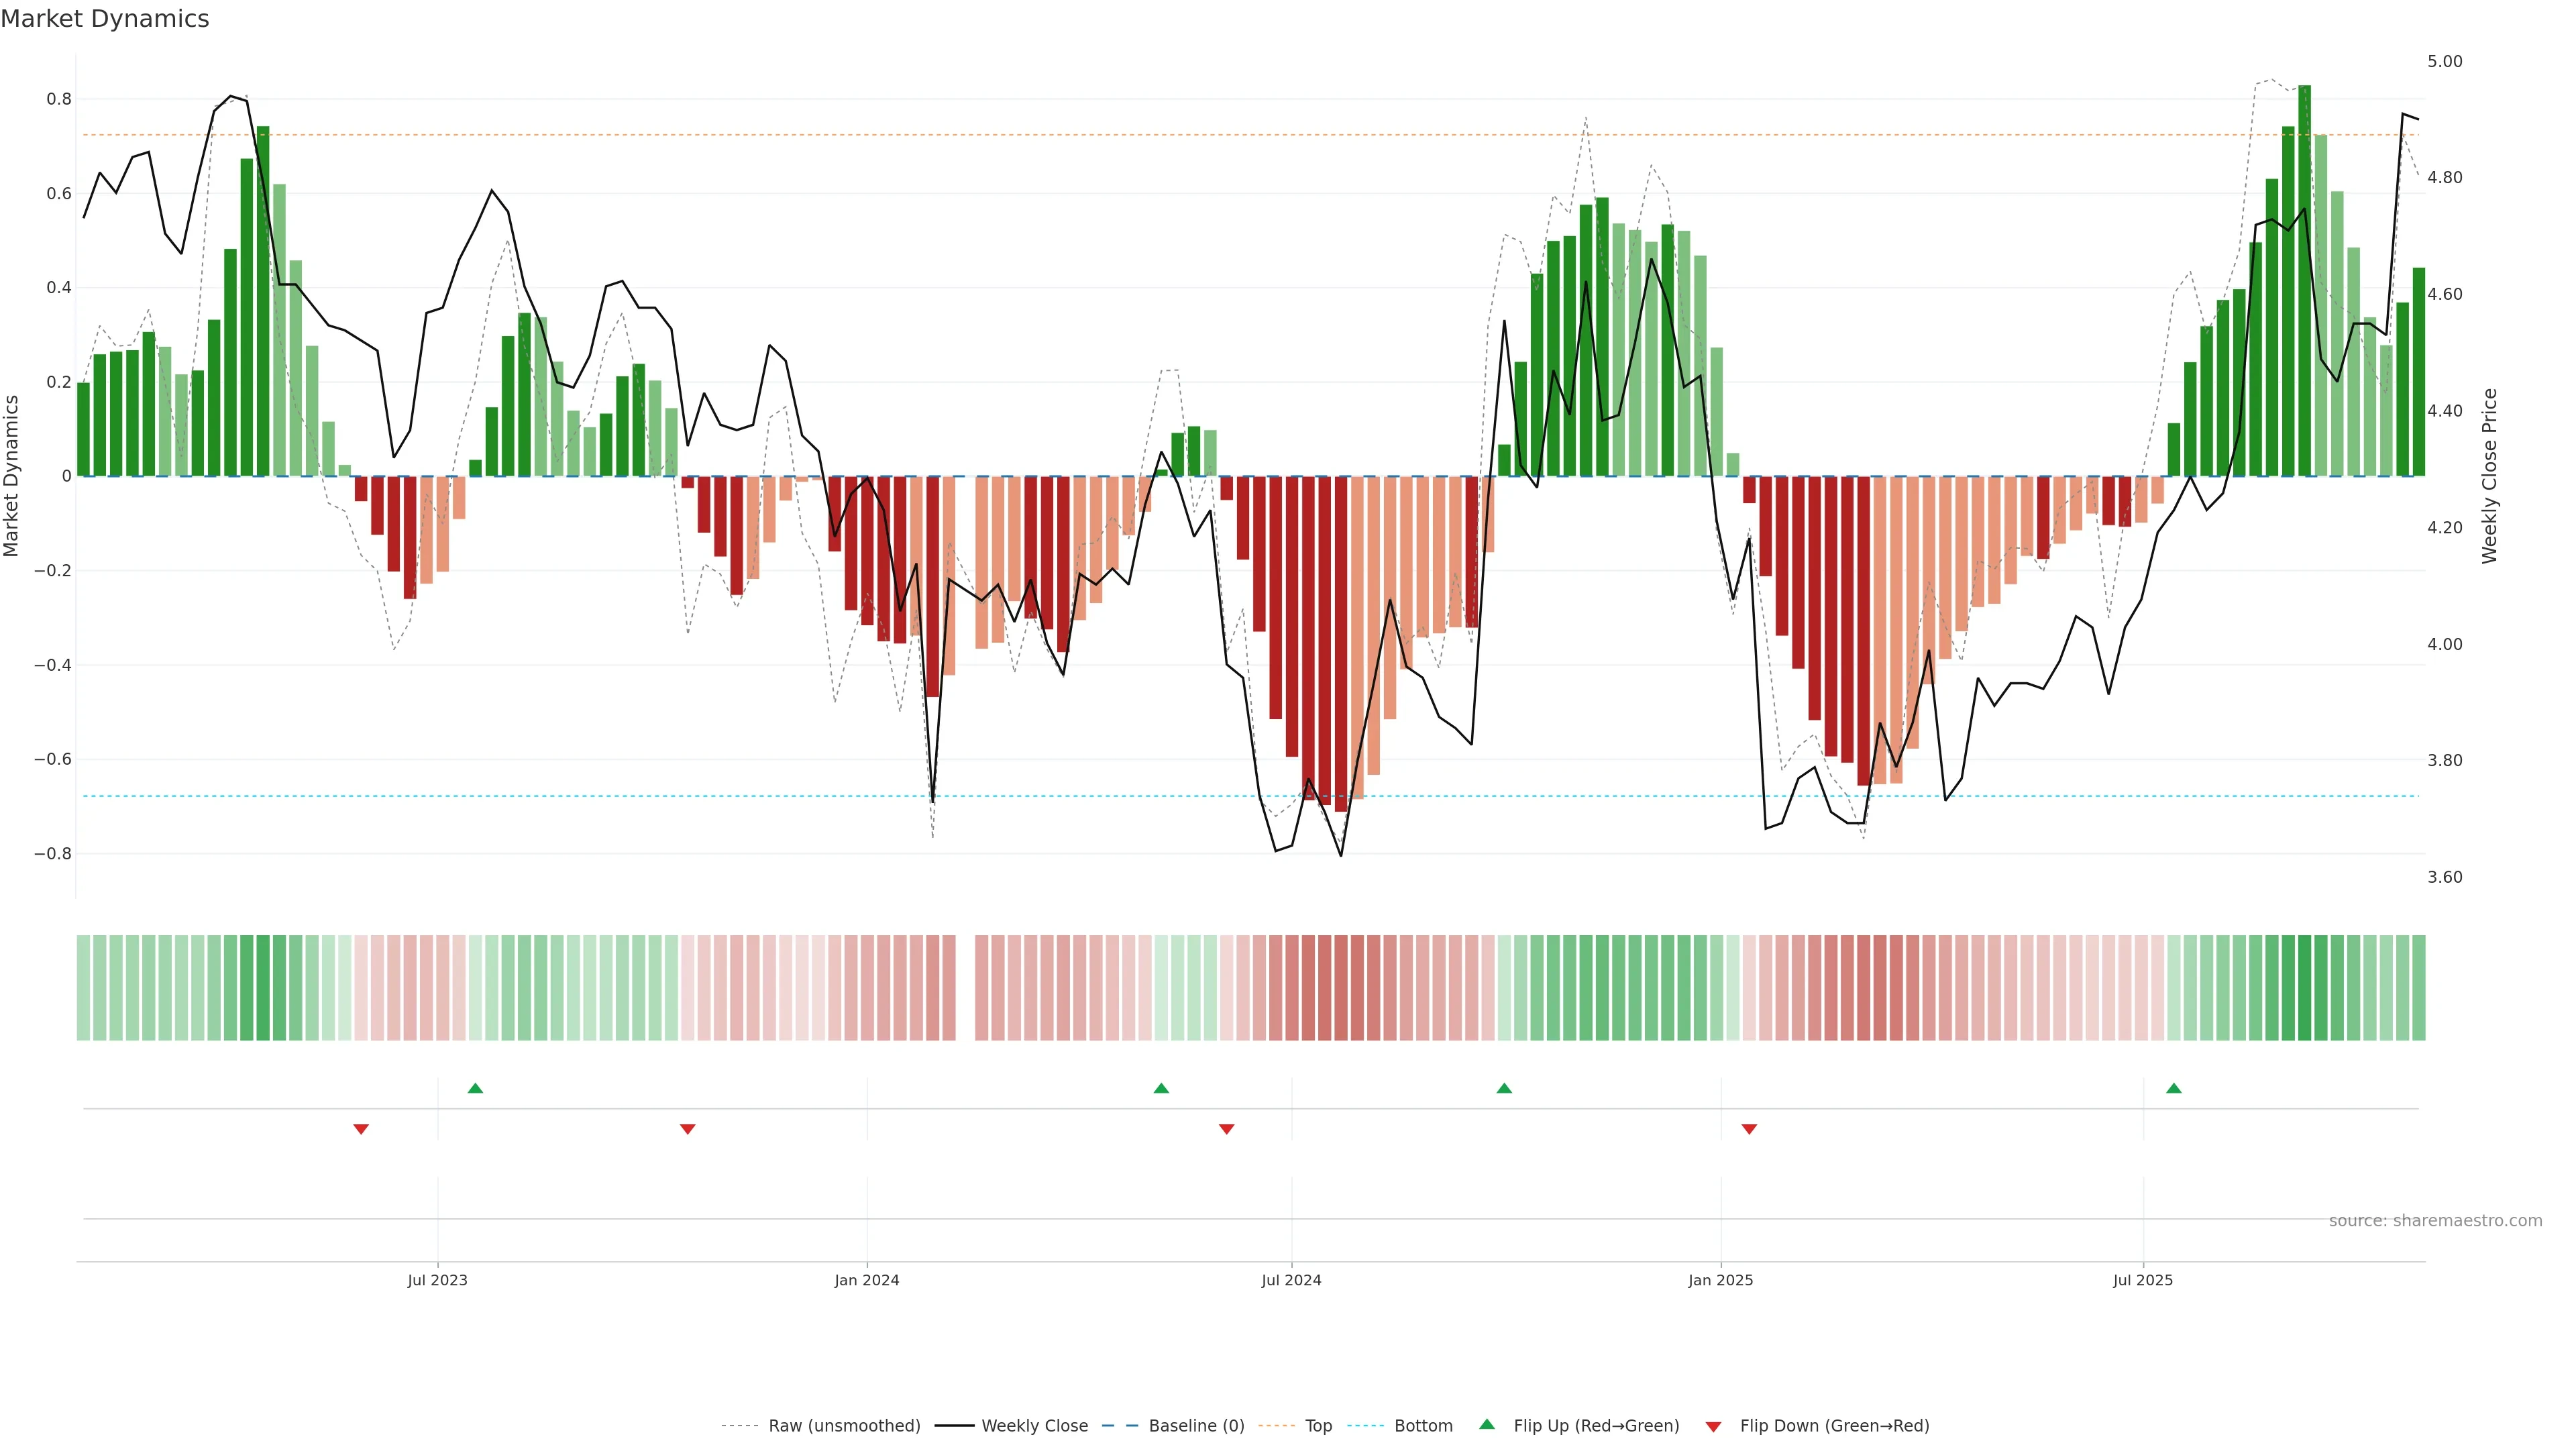
Task: Click the 5.00 label on the price axis
Action: 2444,62
